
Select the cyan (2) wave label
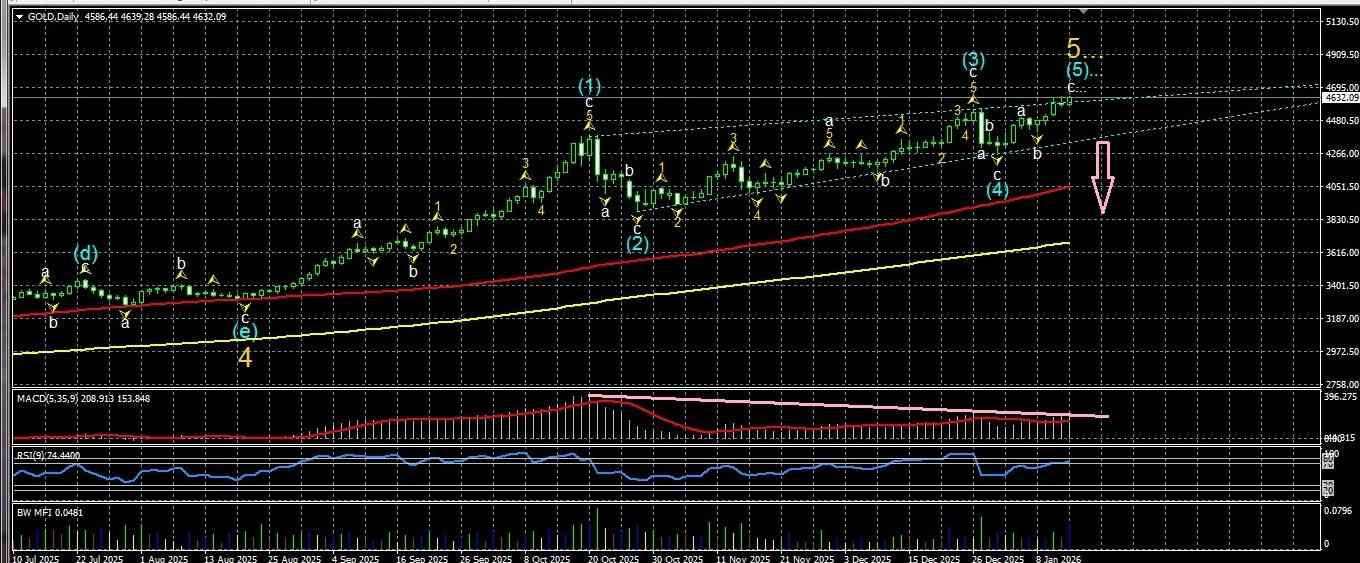tap(638, 243)
